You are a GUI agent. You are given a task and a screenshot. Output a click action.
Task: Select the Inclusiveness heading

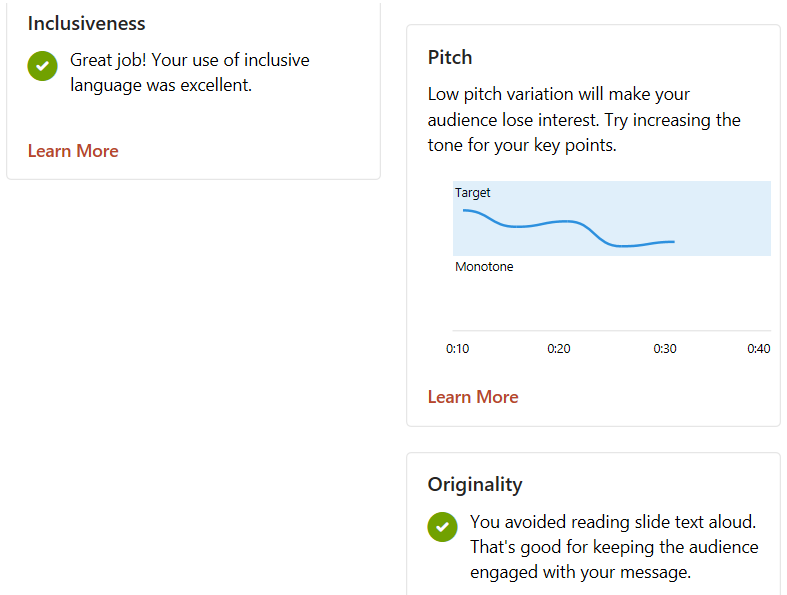pos(87,23)
